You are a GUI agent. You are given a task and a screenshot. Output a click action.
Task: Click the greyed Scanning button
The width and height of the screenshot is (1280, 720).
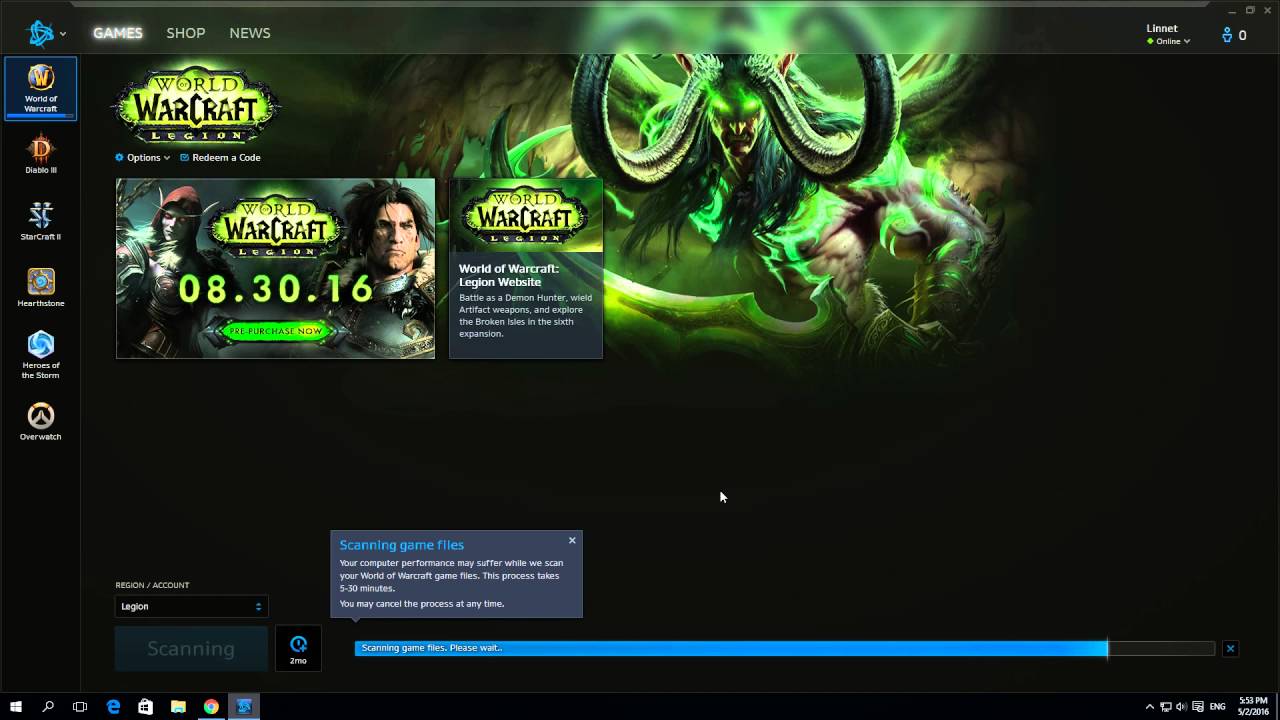(x=191, y=648)
